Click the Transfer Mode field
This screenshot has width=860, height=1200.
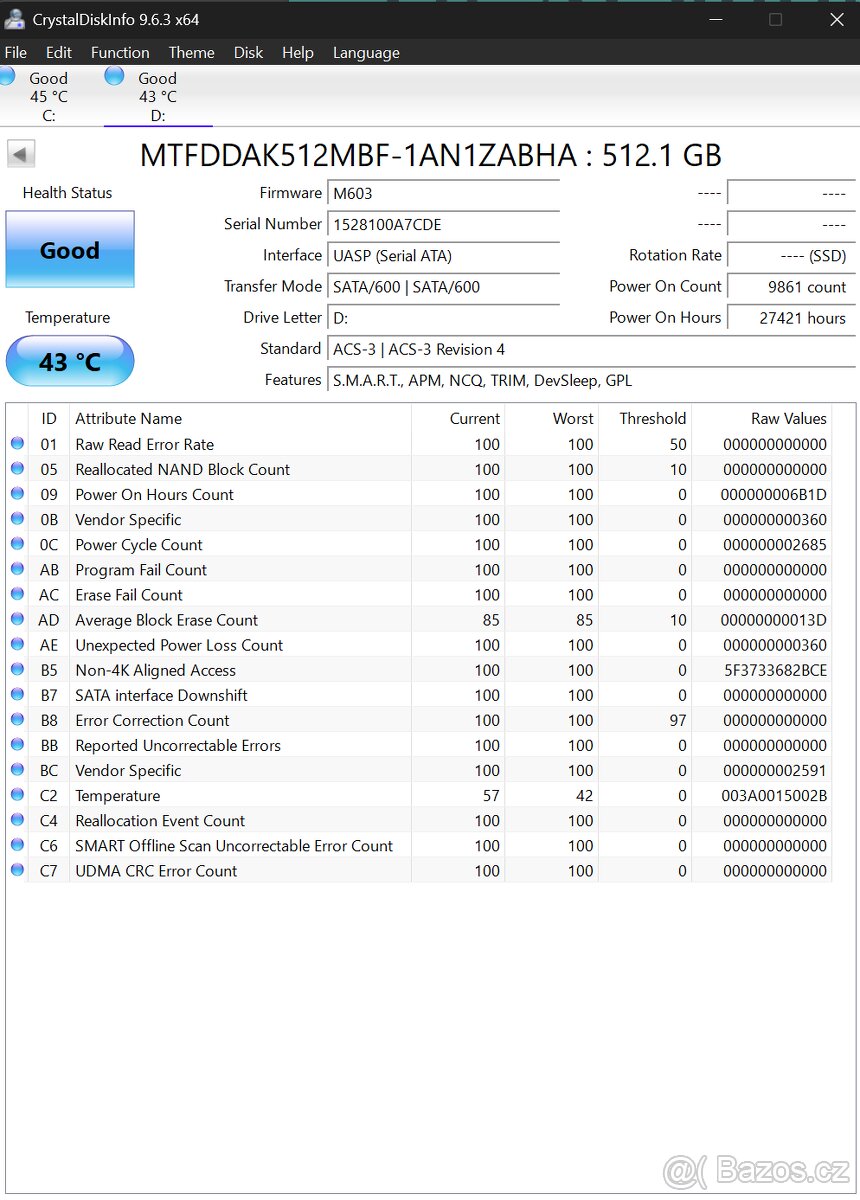(444, 286)
